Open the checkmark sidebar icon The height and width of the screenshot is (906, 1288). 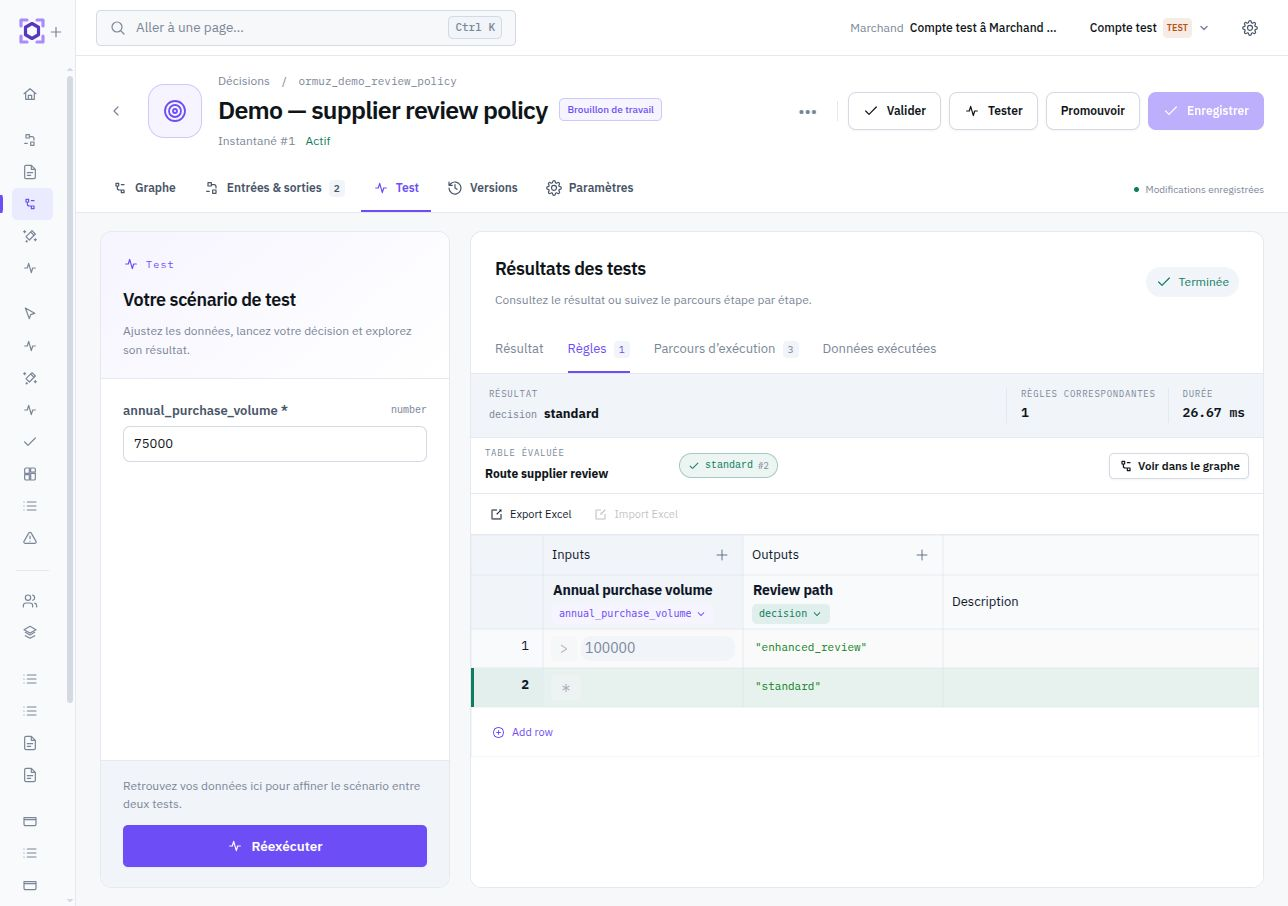pos(30,441)
